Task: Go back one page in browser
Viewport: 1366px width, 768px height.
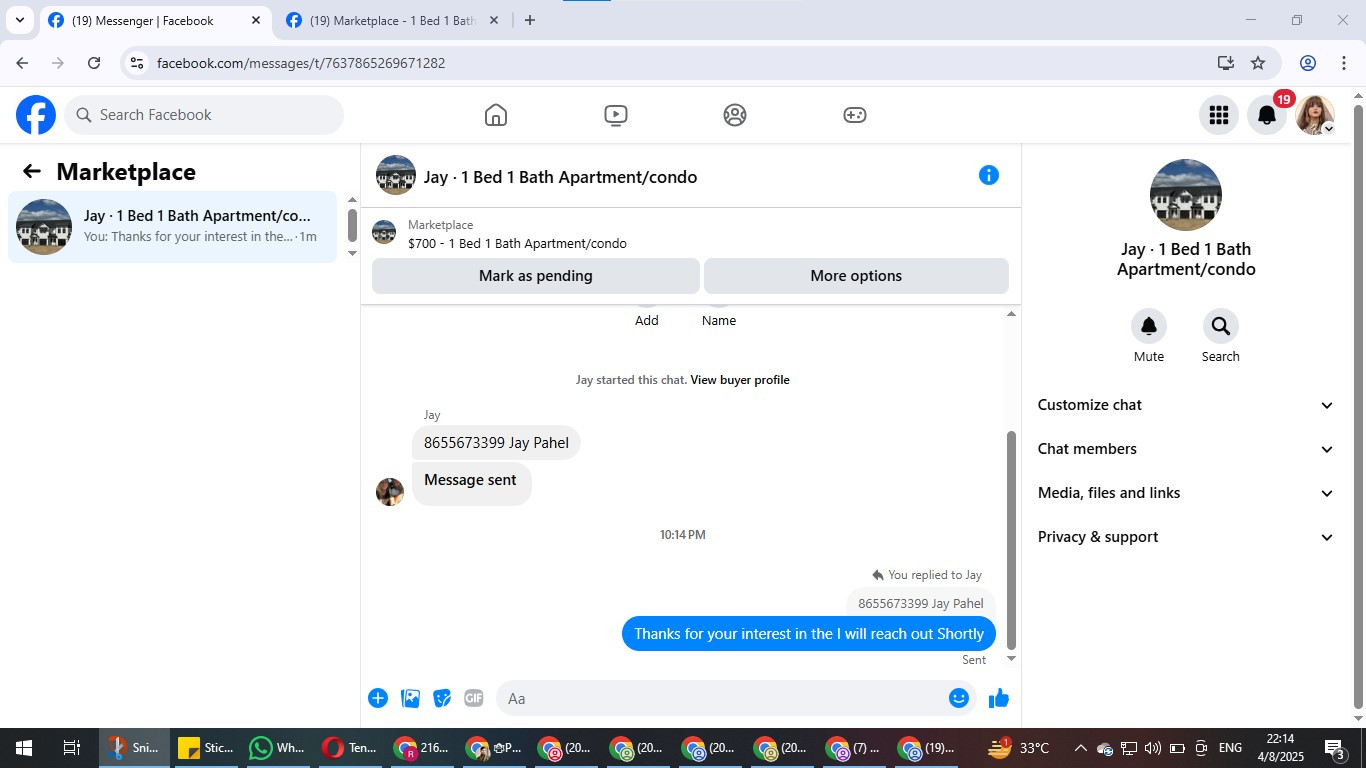Action: click(22, 63)
